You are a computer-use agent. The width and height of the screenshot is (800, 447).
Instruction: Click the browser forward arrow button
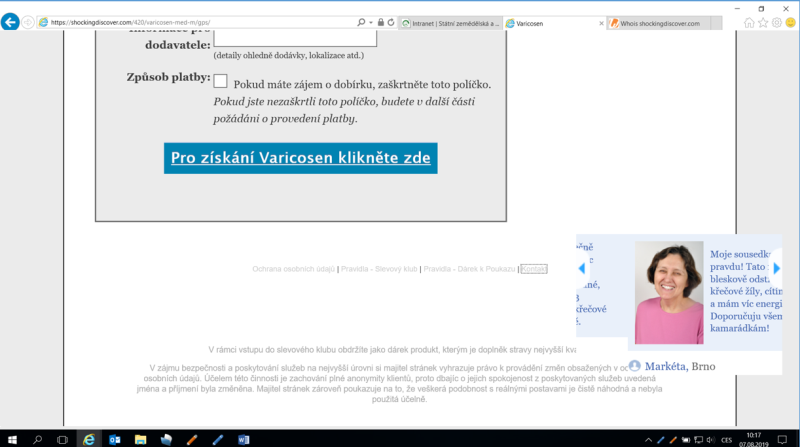click(x=28, y=22)
